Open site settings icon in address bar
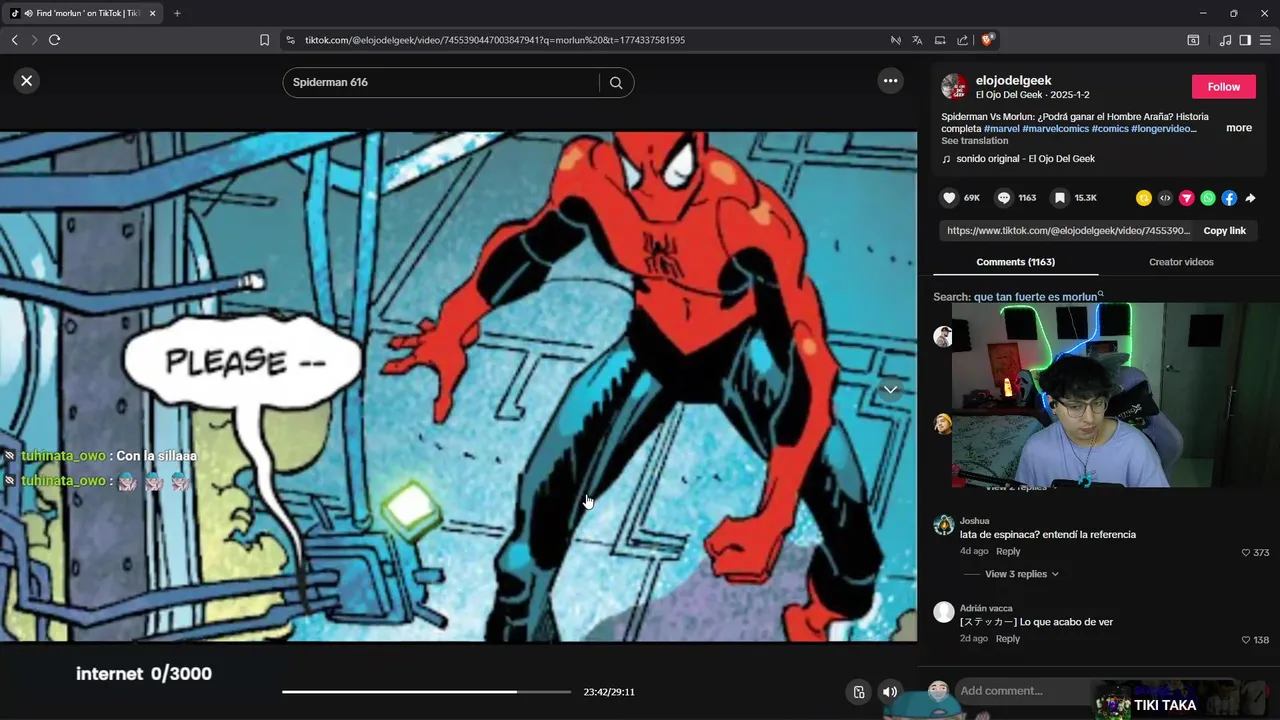Viewport: 1280px width, 720px height. click(290, 40)
